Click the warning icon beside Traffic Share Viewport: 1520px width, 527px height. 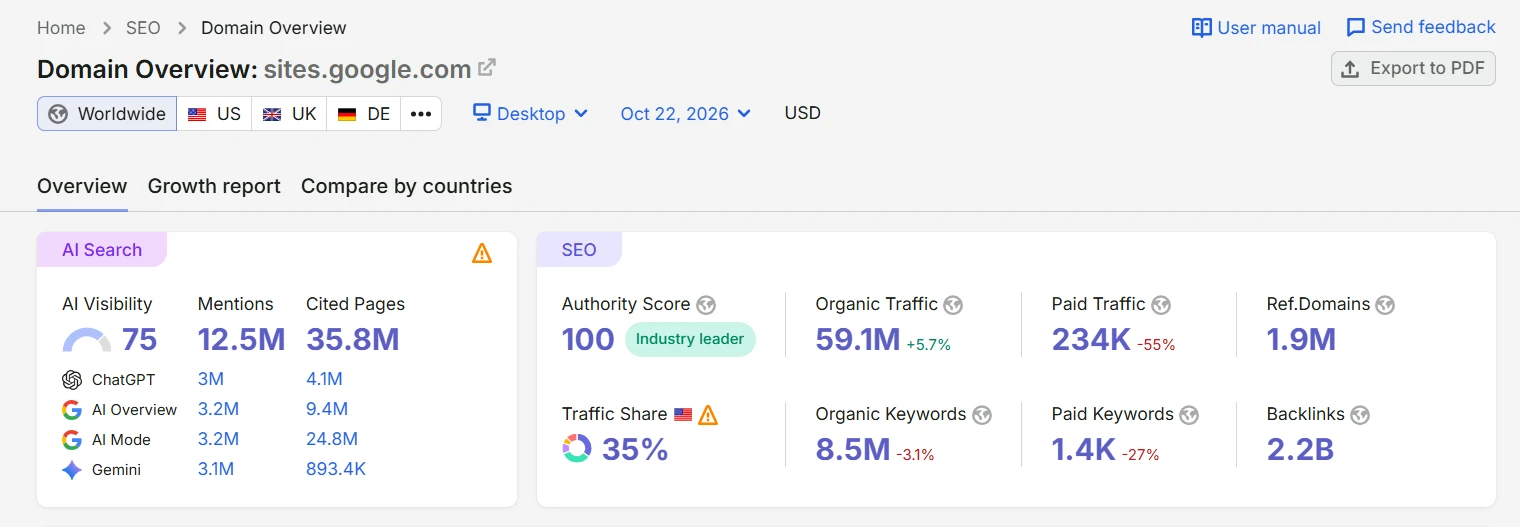[x=708, y=414]
